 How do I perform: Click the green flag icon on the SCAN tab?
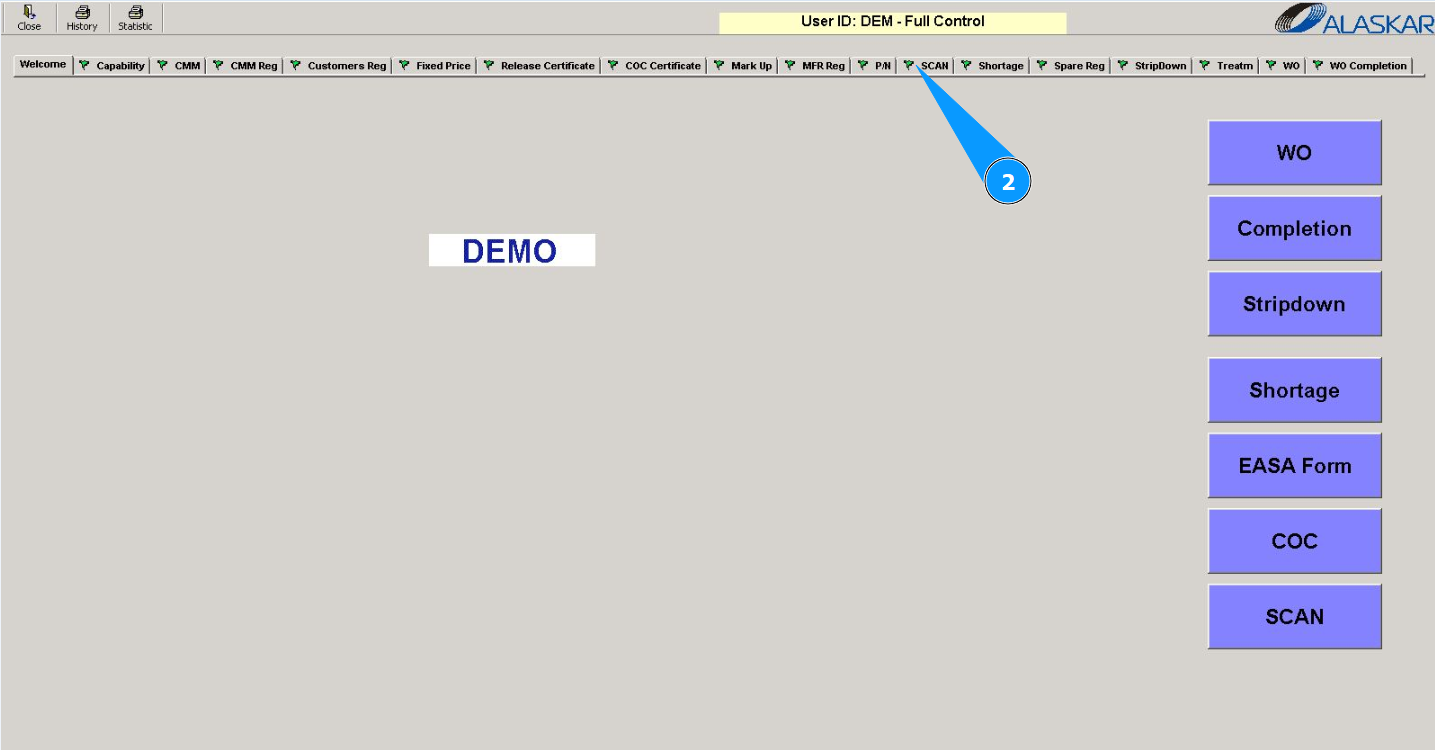(909, 64)
